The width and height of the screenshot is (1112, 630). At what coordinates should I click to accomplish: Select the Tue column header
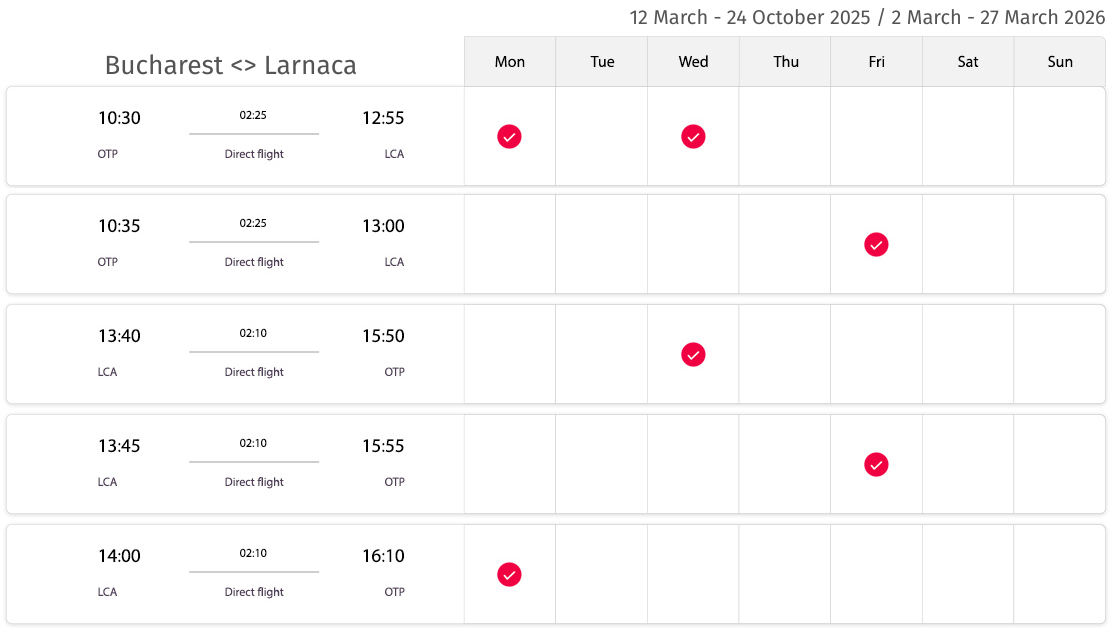tap(601, 62)
